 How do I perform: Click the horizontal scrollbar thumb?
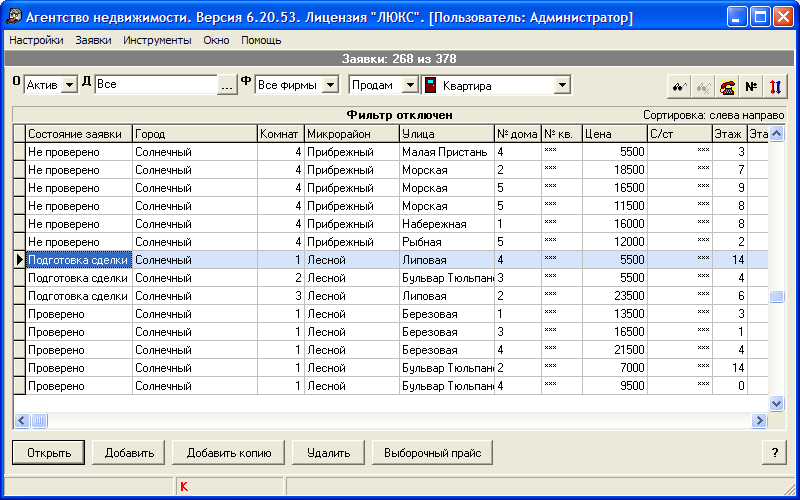tap(39, 420)
